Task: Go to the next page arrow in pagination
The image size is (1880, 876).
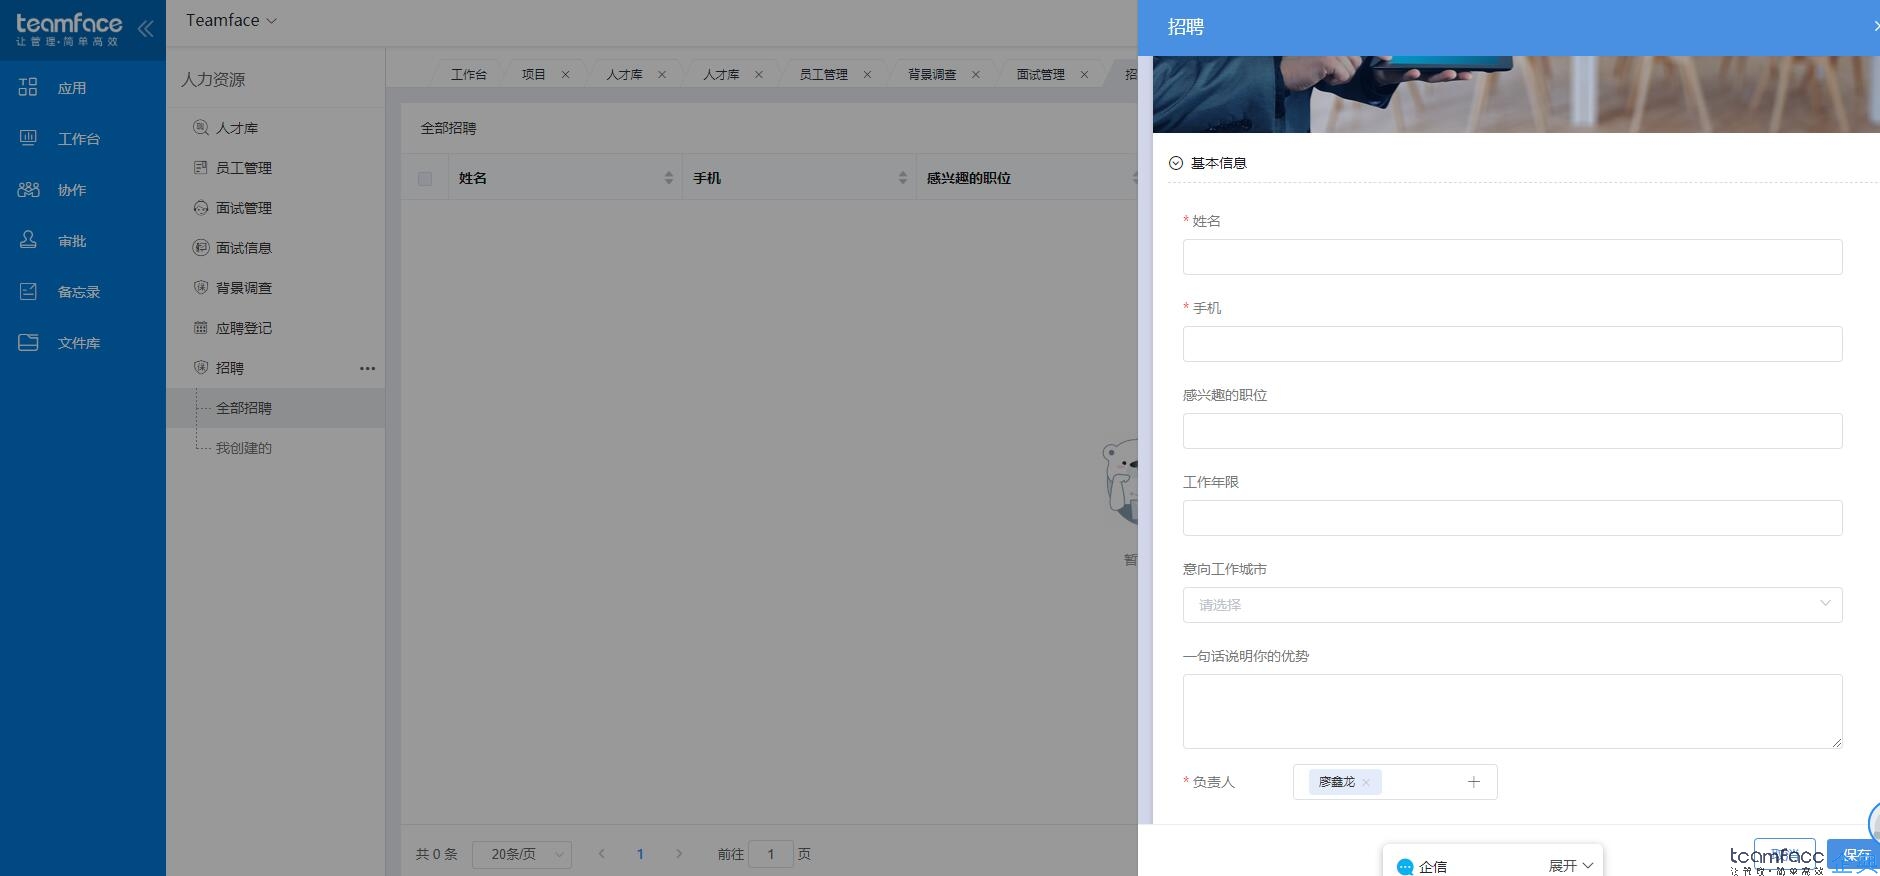Action: (x=679, y=854)
